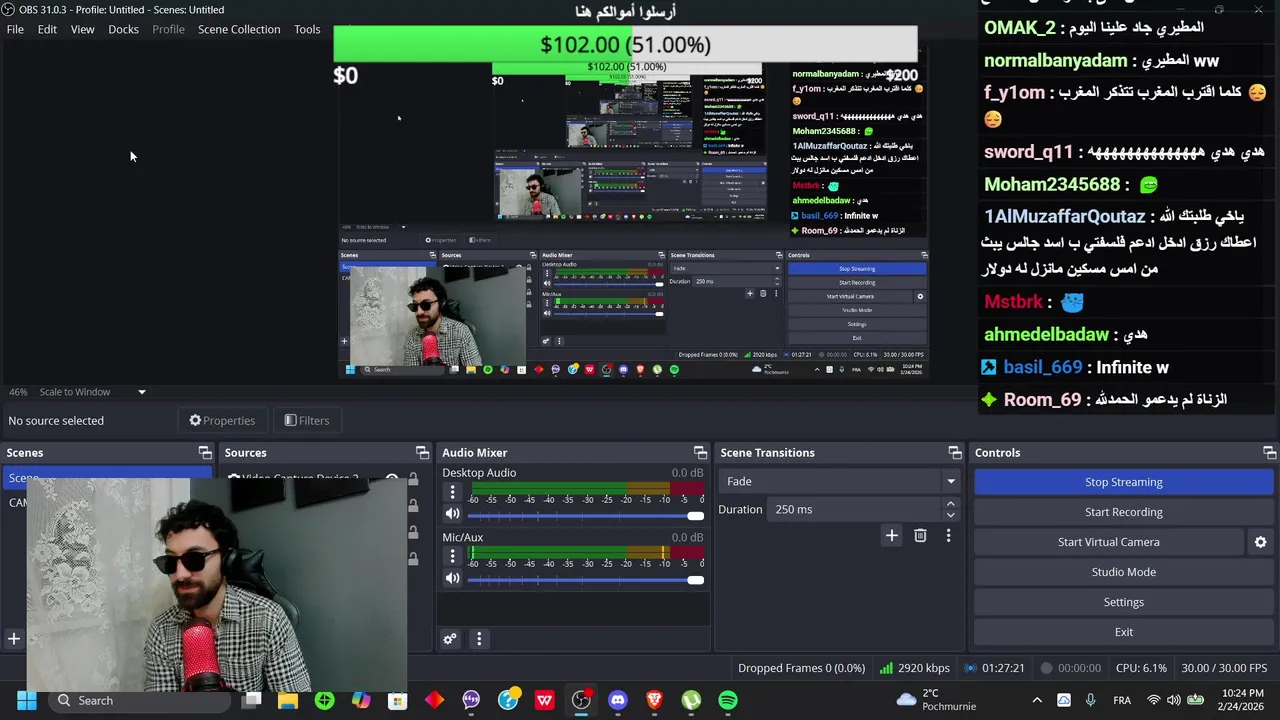
Task: Open Copilot from the taskbar
Action: point(361,700)
